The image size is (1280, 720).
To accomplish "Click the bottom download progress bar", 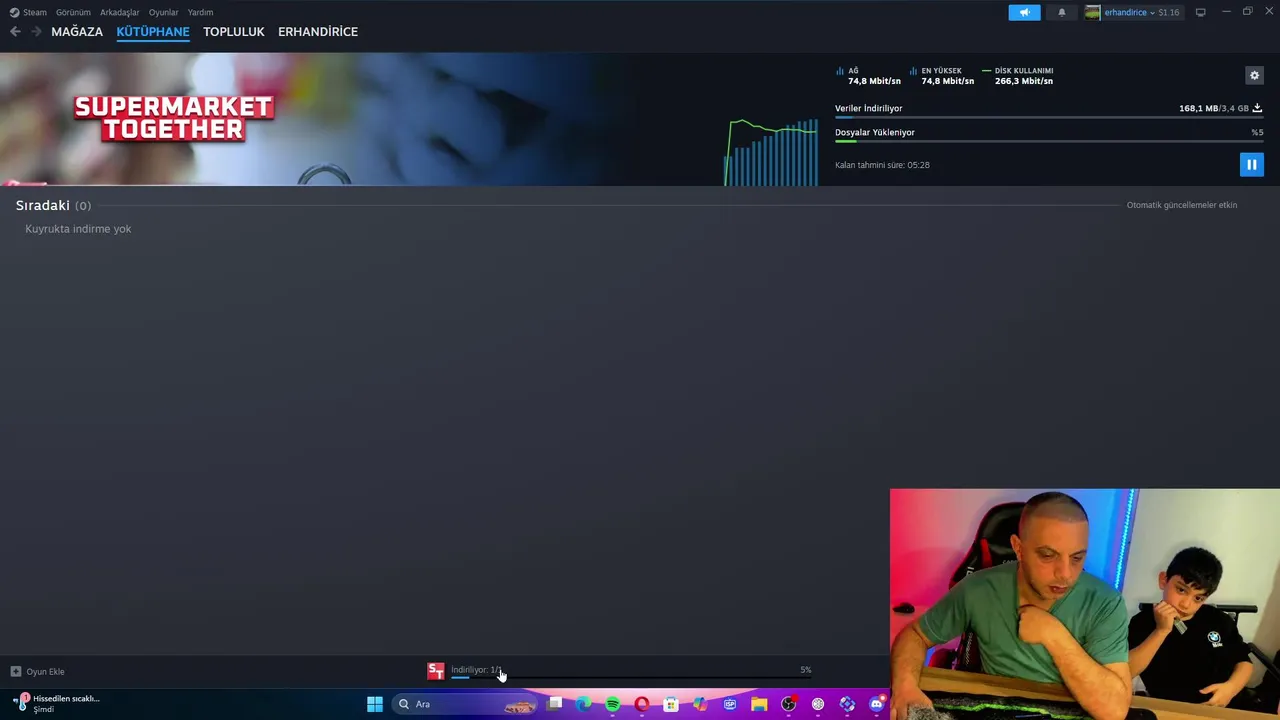I will pos(631,677).
